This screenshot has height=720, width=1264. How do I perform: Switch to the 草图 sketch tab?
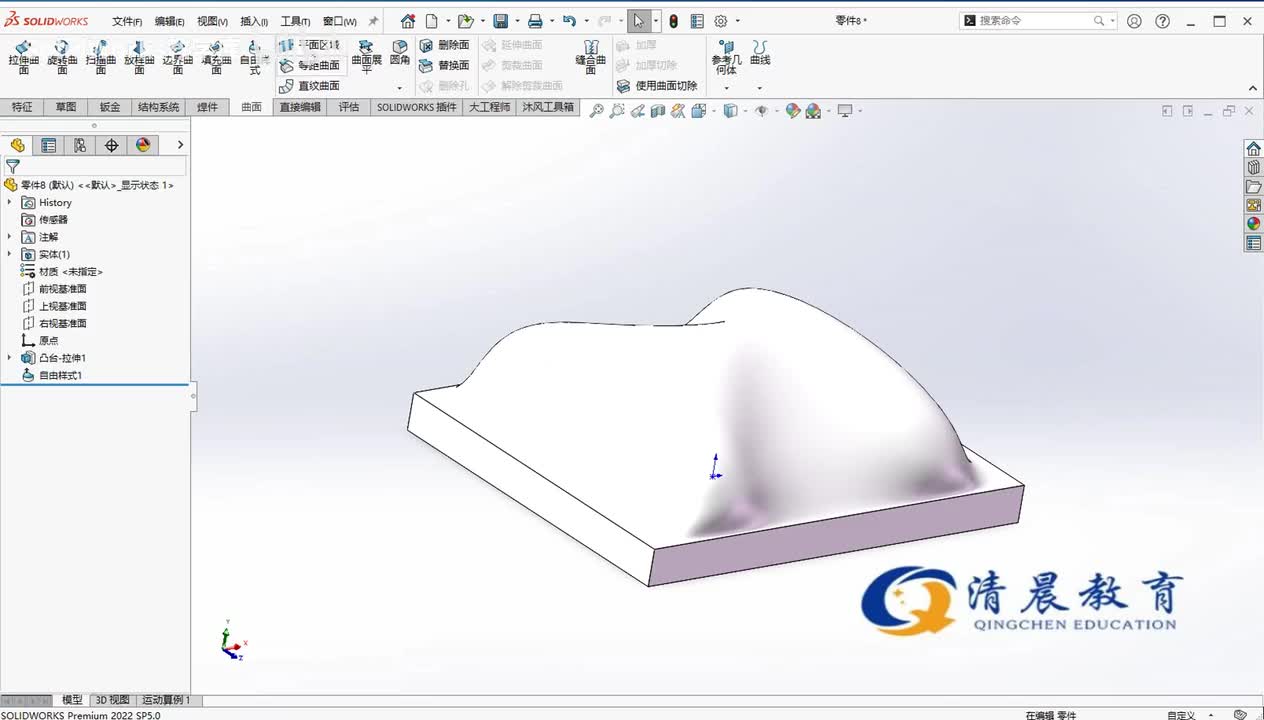66,107
